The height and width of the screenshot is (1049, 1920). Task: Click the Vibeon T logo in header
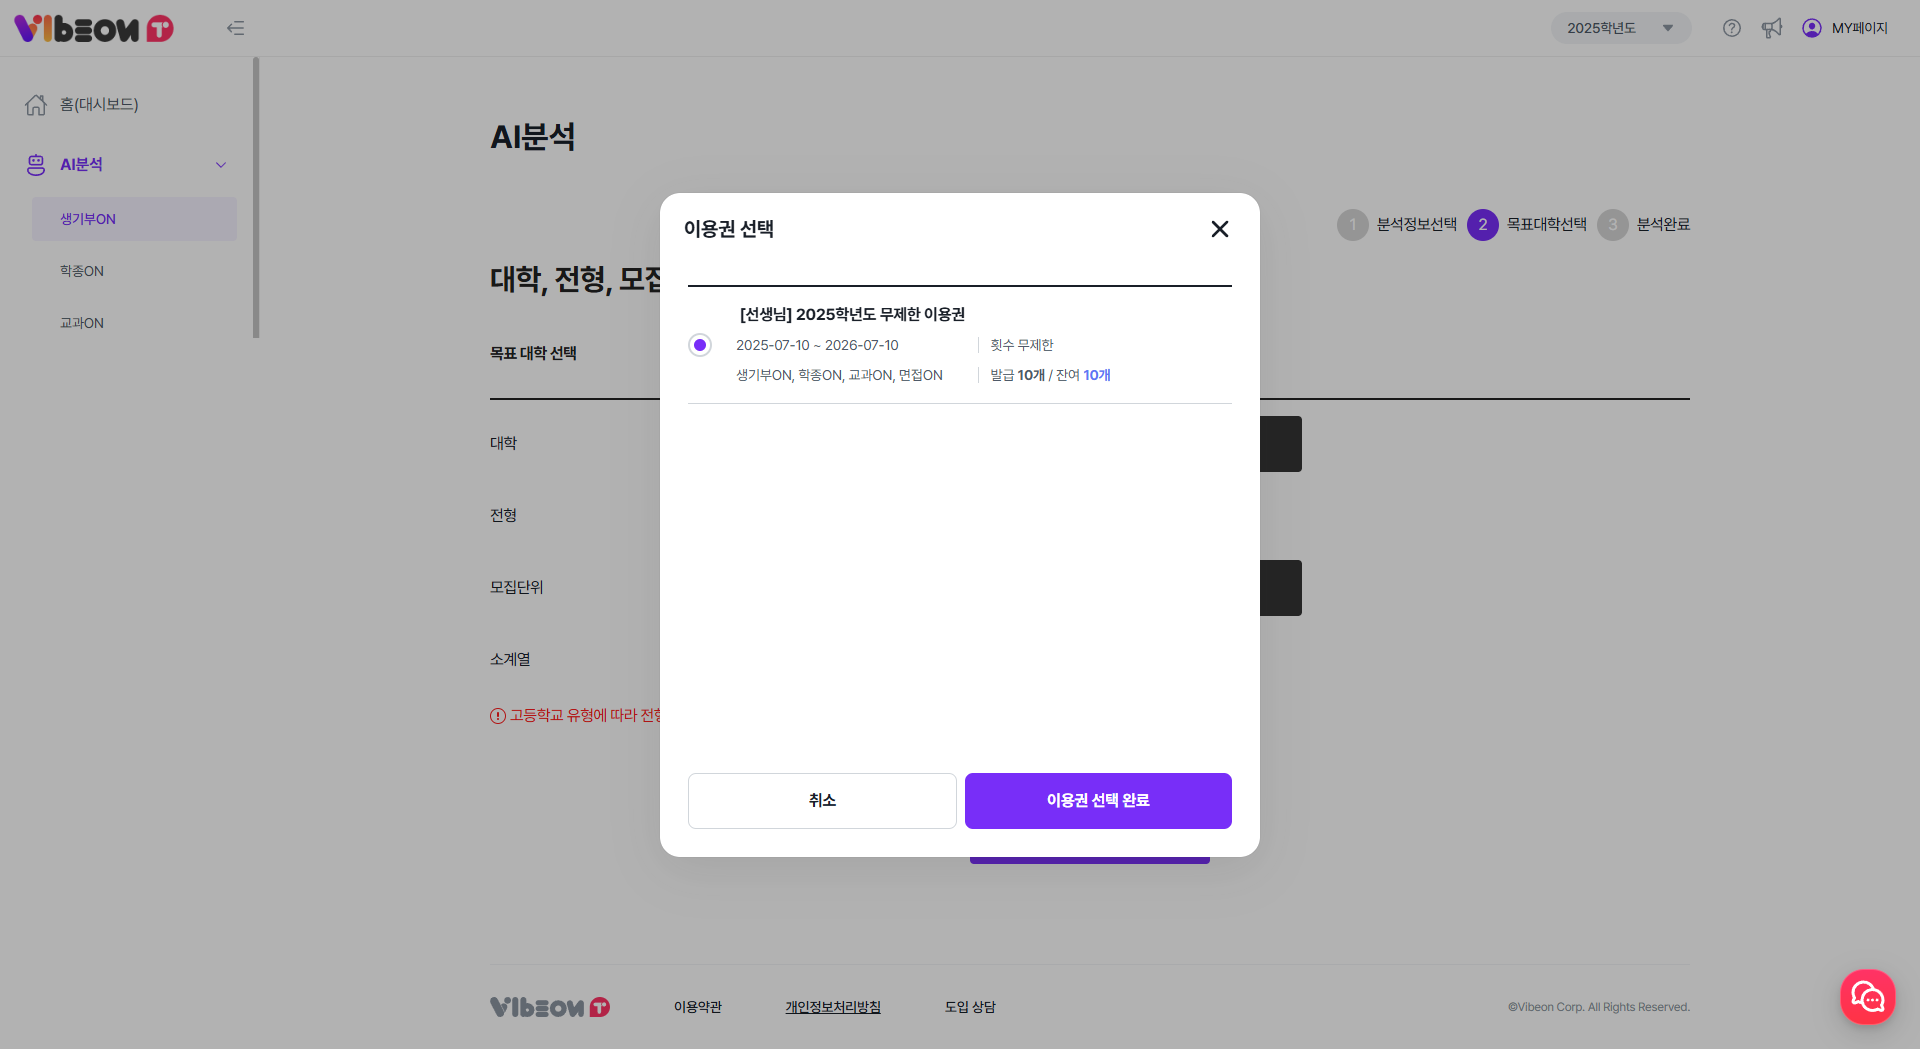[x=93, y=28]
